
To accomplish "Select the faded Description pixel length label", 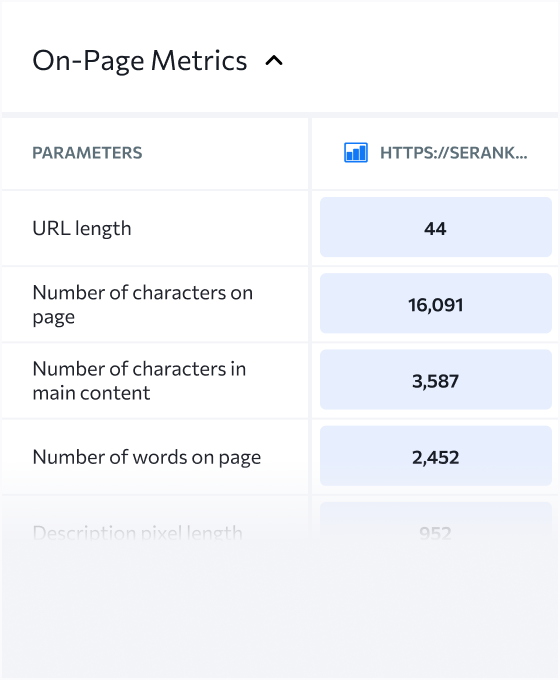I will (138, 533).
